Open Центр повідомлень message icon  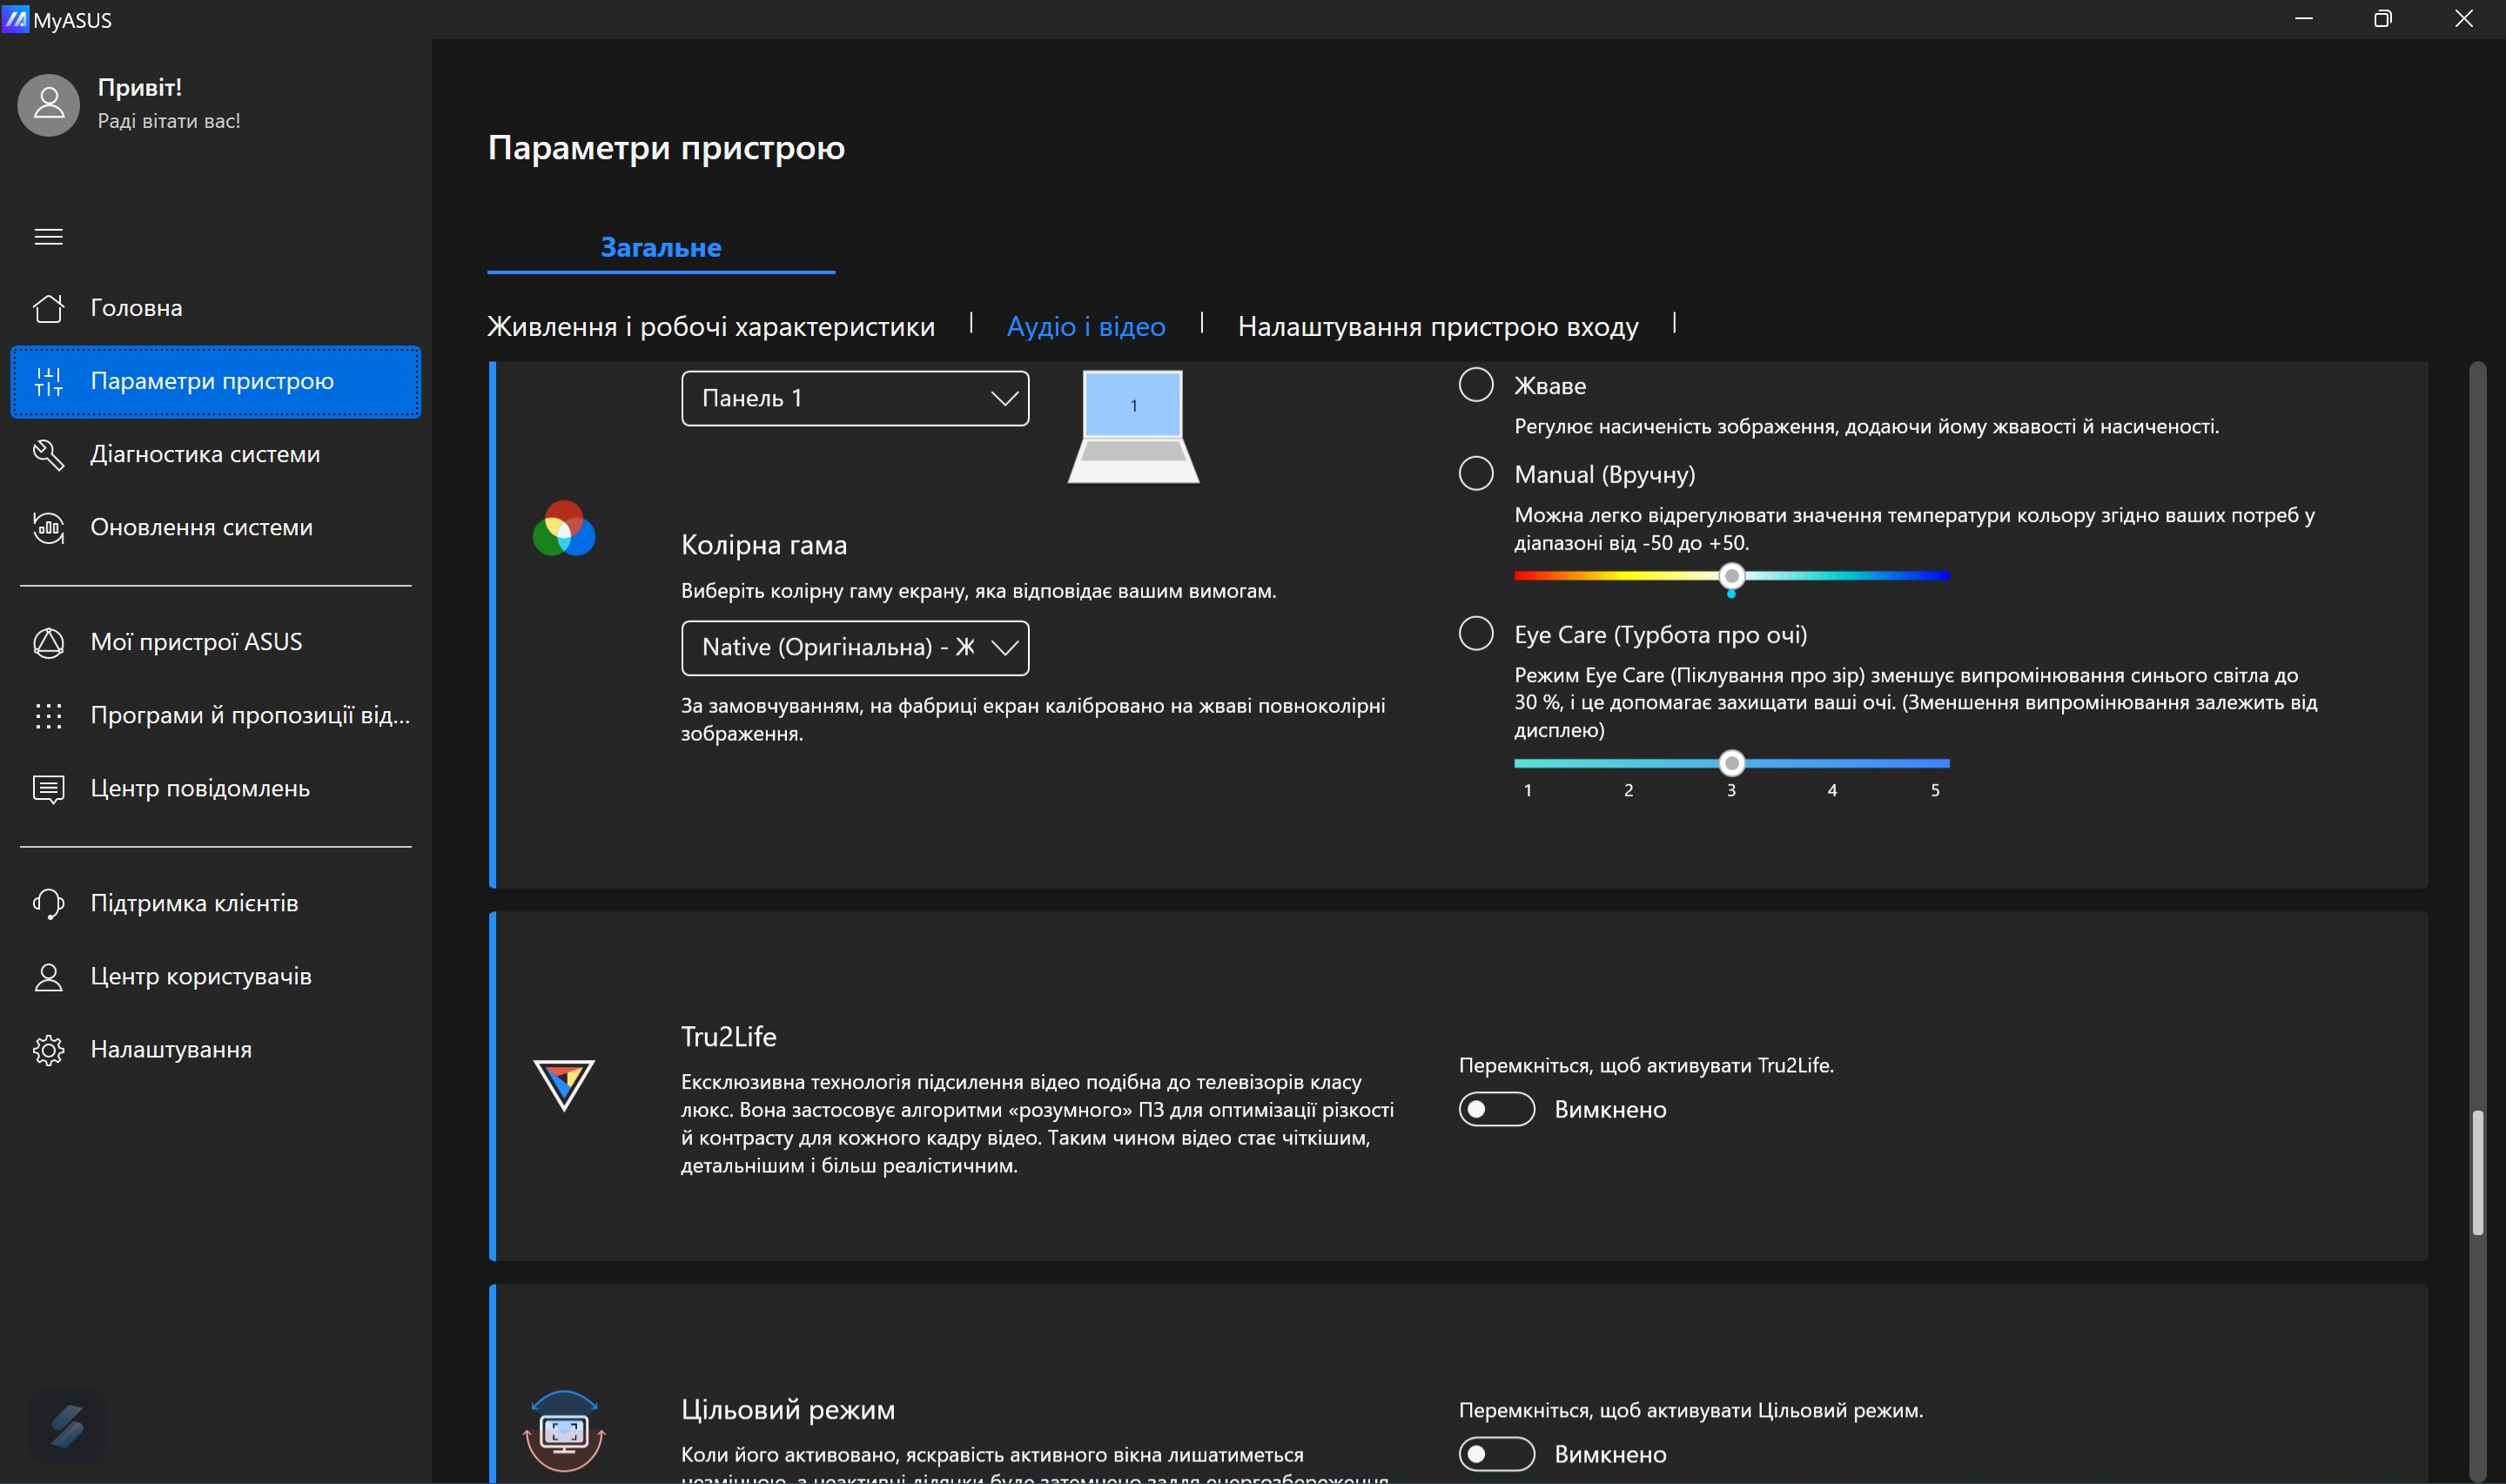pyautogui.click(x=48, y=789)
